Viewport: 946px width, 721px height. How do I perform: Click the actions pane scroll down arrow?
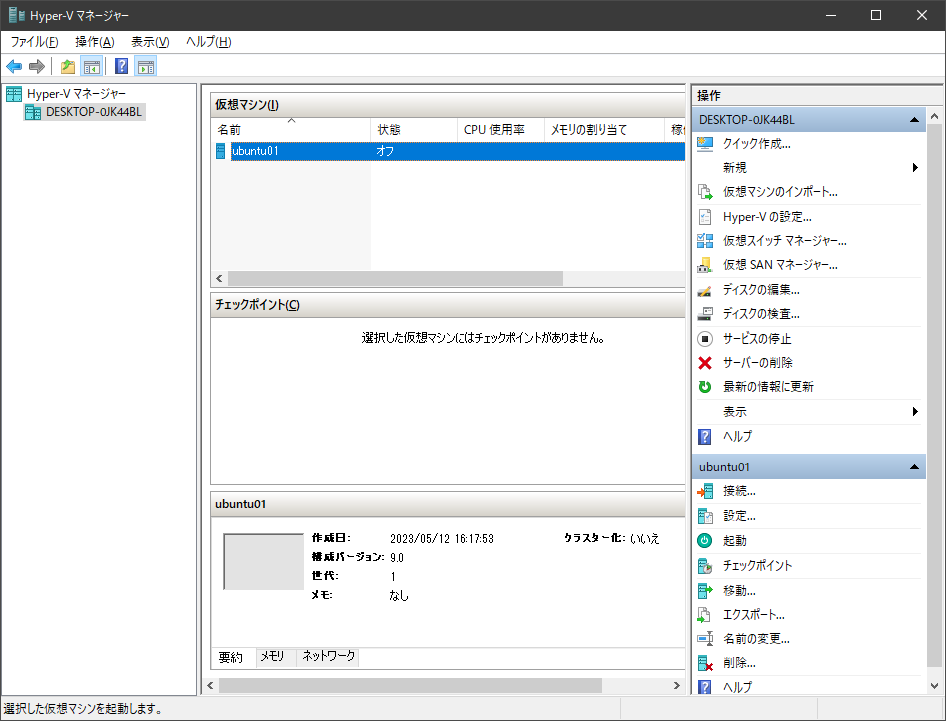(x=935, y=686)
